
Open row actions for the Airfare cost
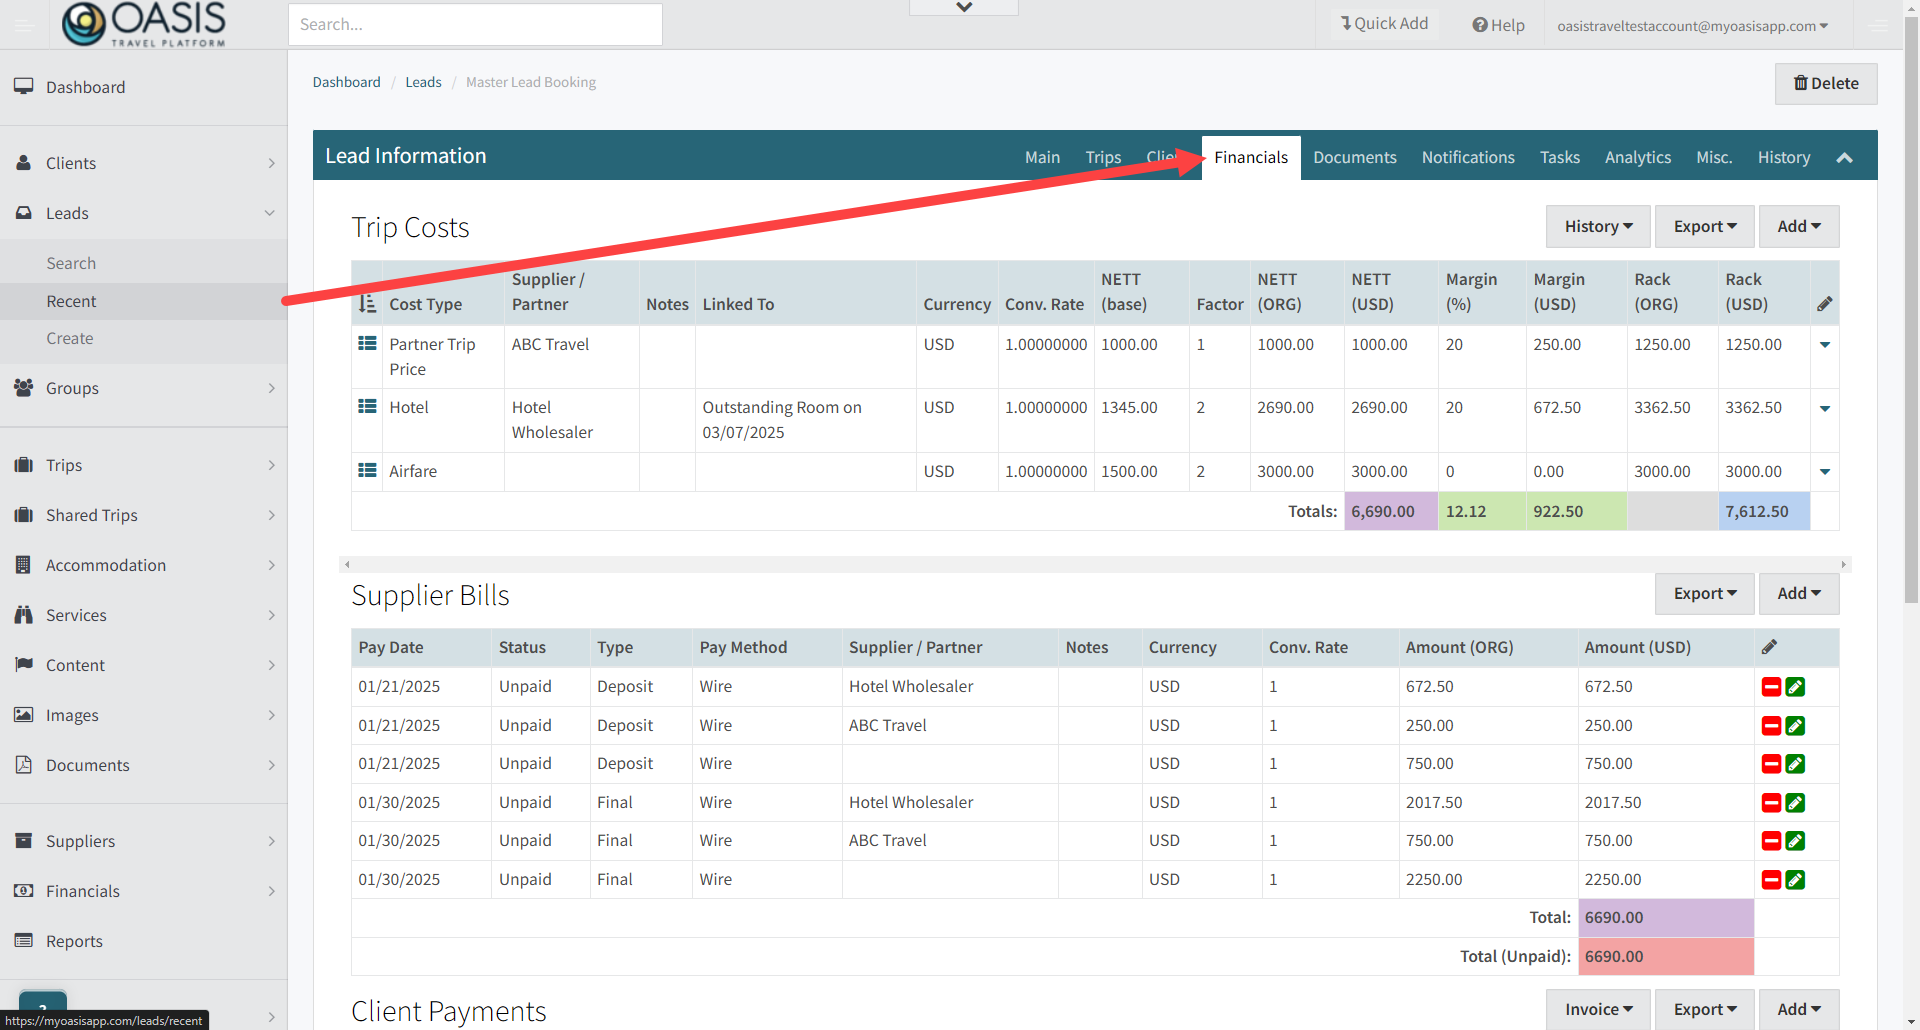click(x=1825, y=472)
